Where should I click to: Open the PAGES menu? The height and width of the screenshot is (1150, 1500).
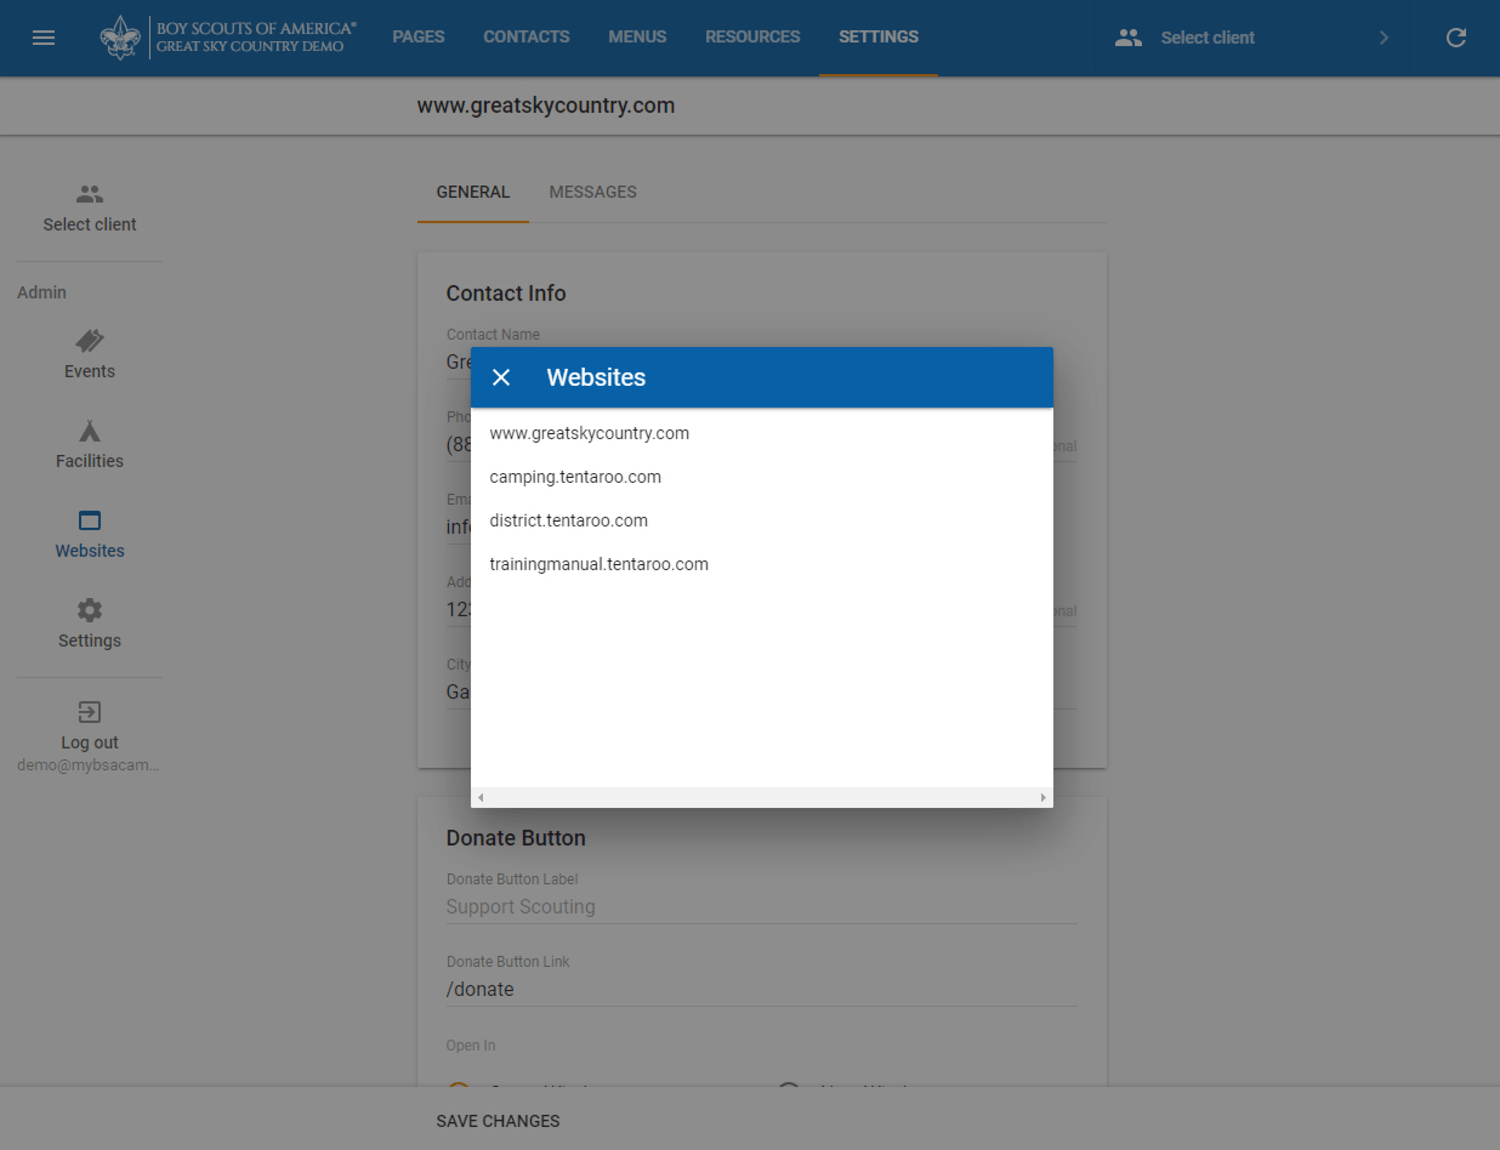coord(418,37)
